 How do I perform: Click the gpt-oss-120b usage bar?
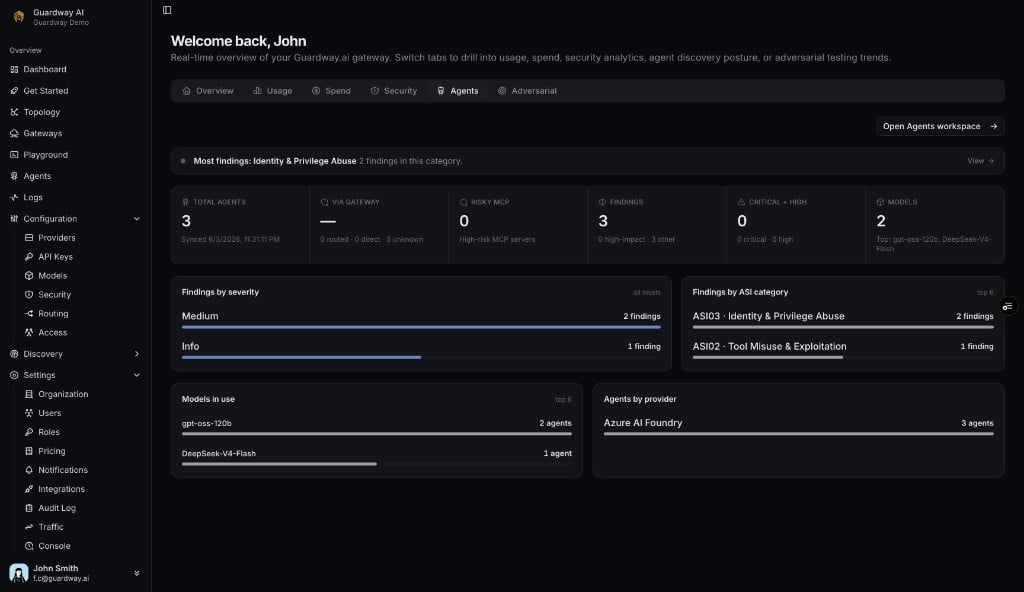pos(377,433)
